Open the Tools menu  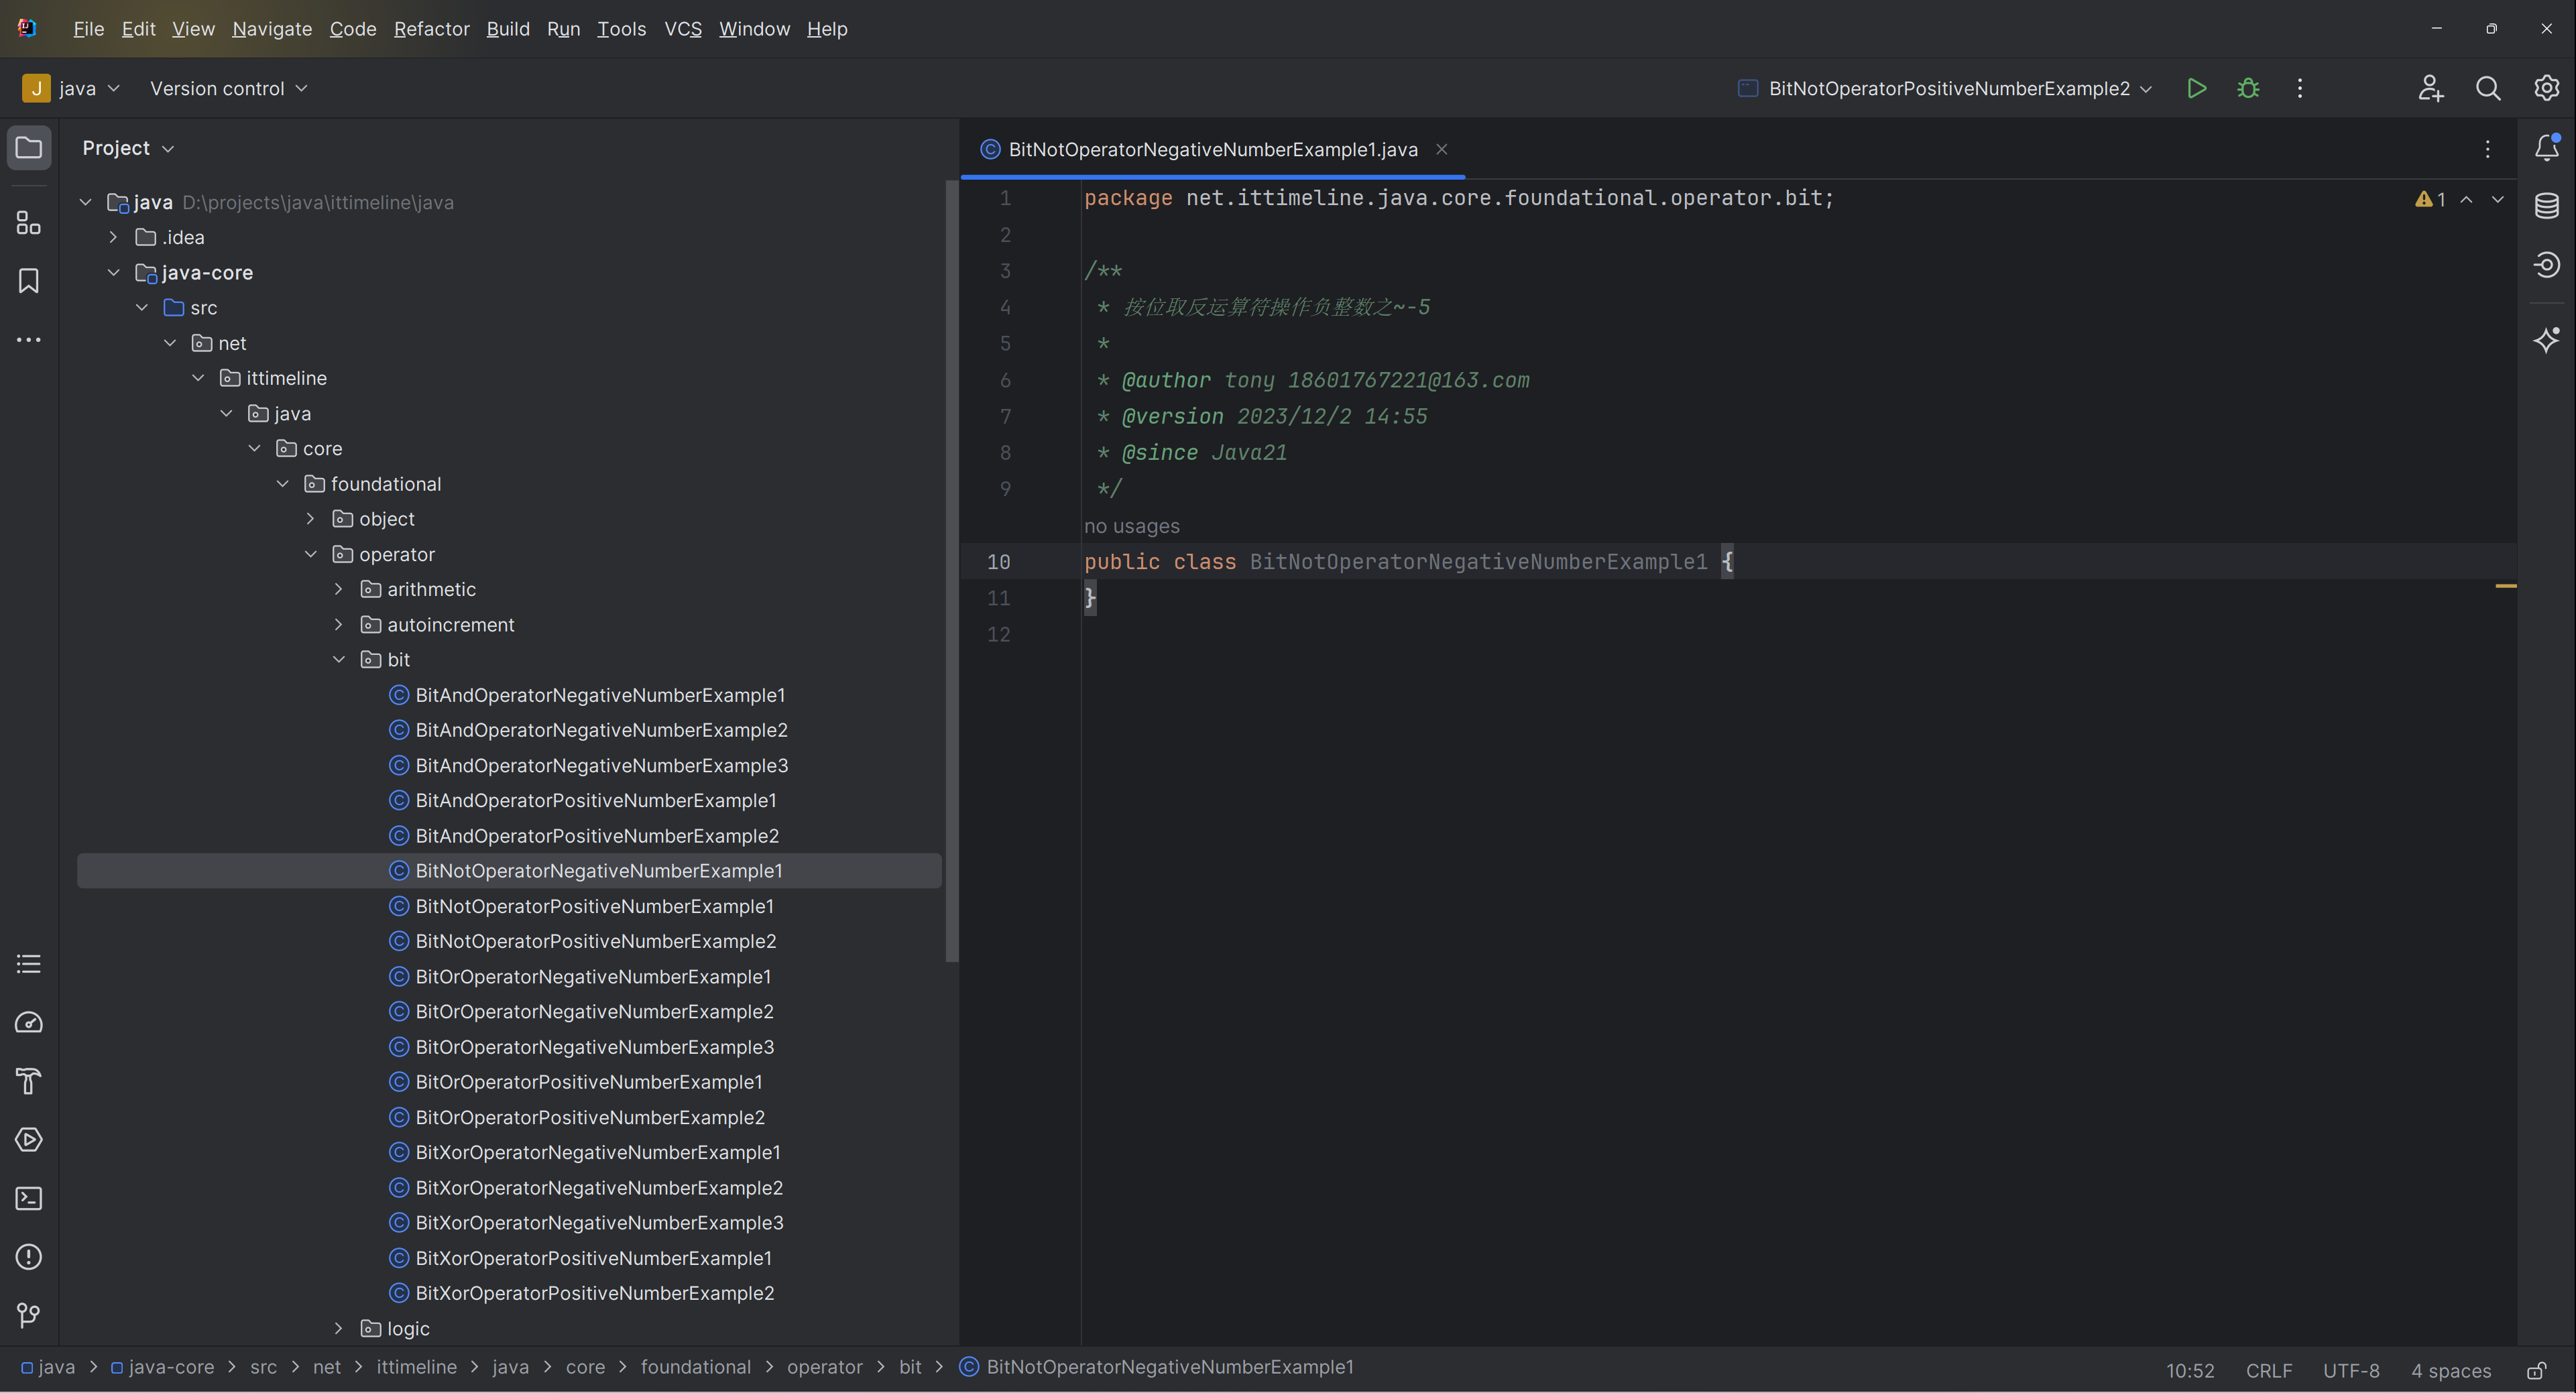621,29
